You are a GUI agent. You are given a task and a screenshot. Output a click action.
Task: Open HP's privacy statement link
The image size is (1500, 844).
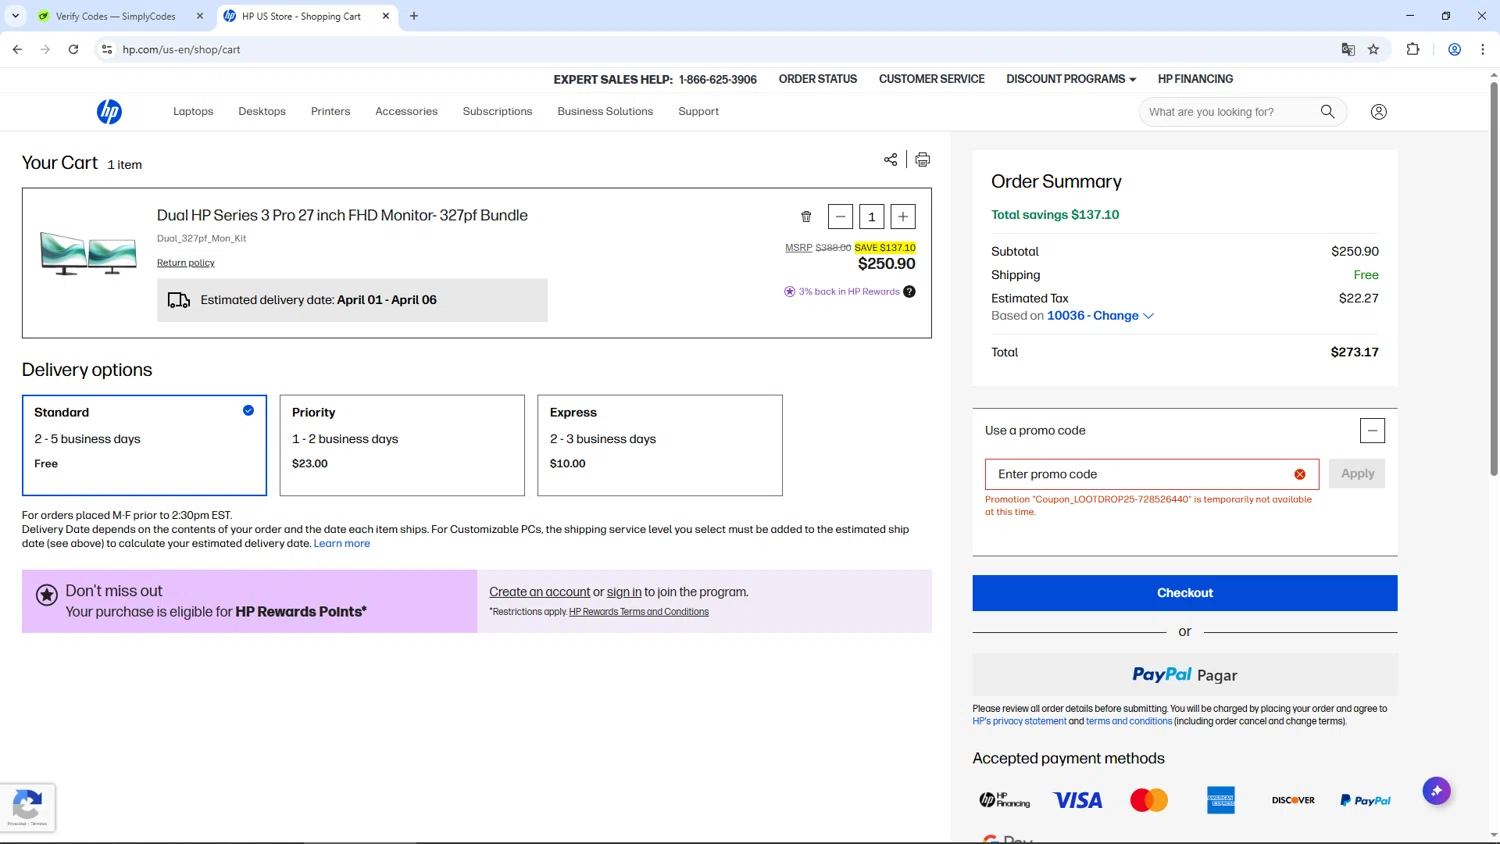[x=1019, y=721]
